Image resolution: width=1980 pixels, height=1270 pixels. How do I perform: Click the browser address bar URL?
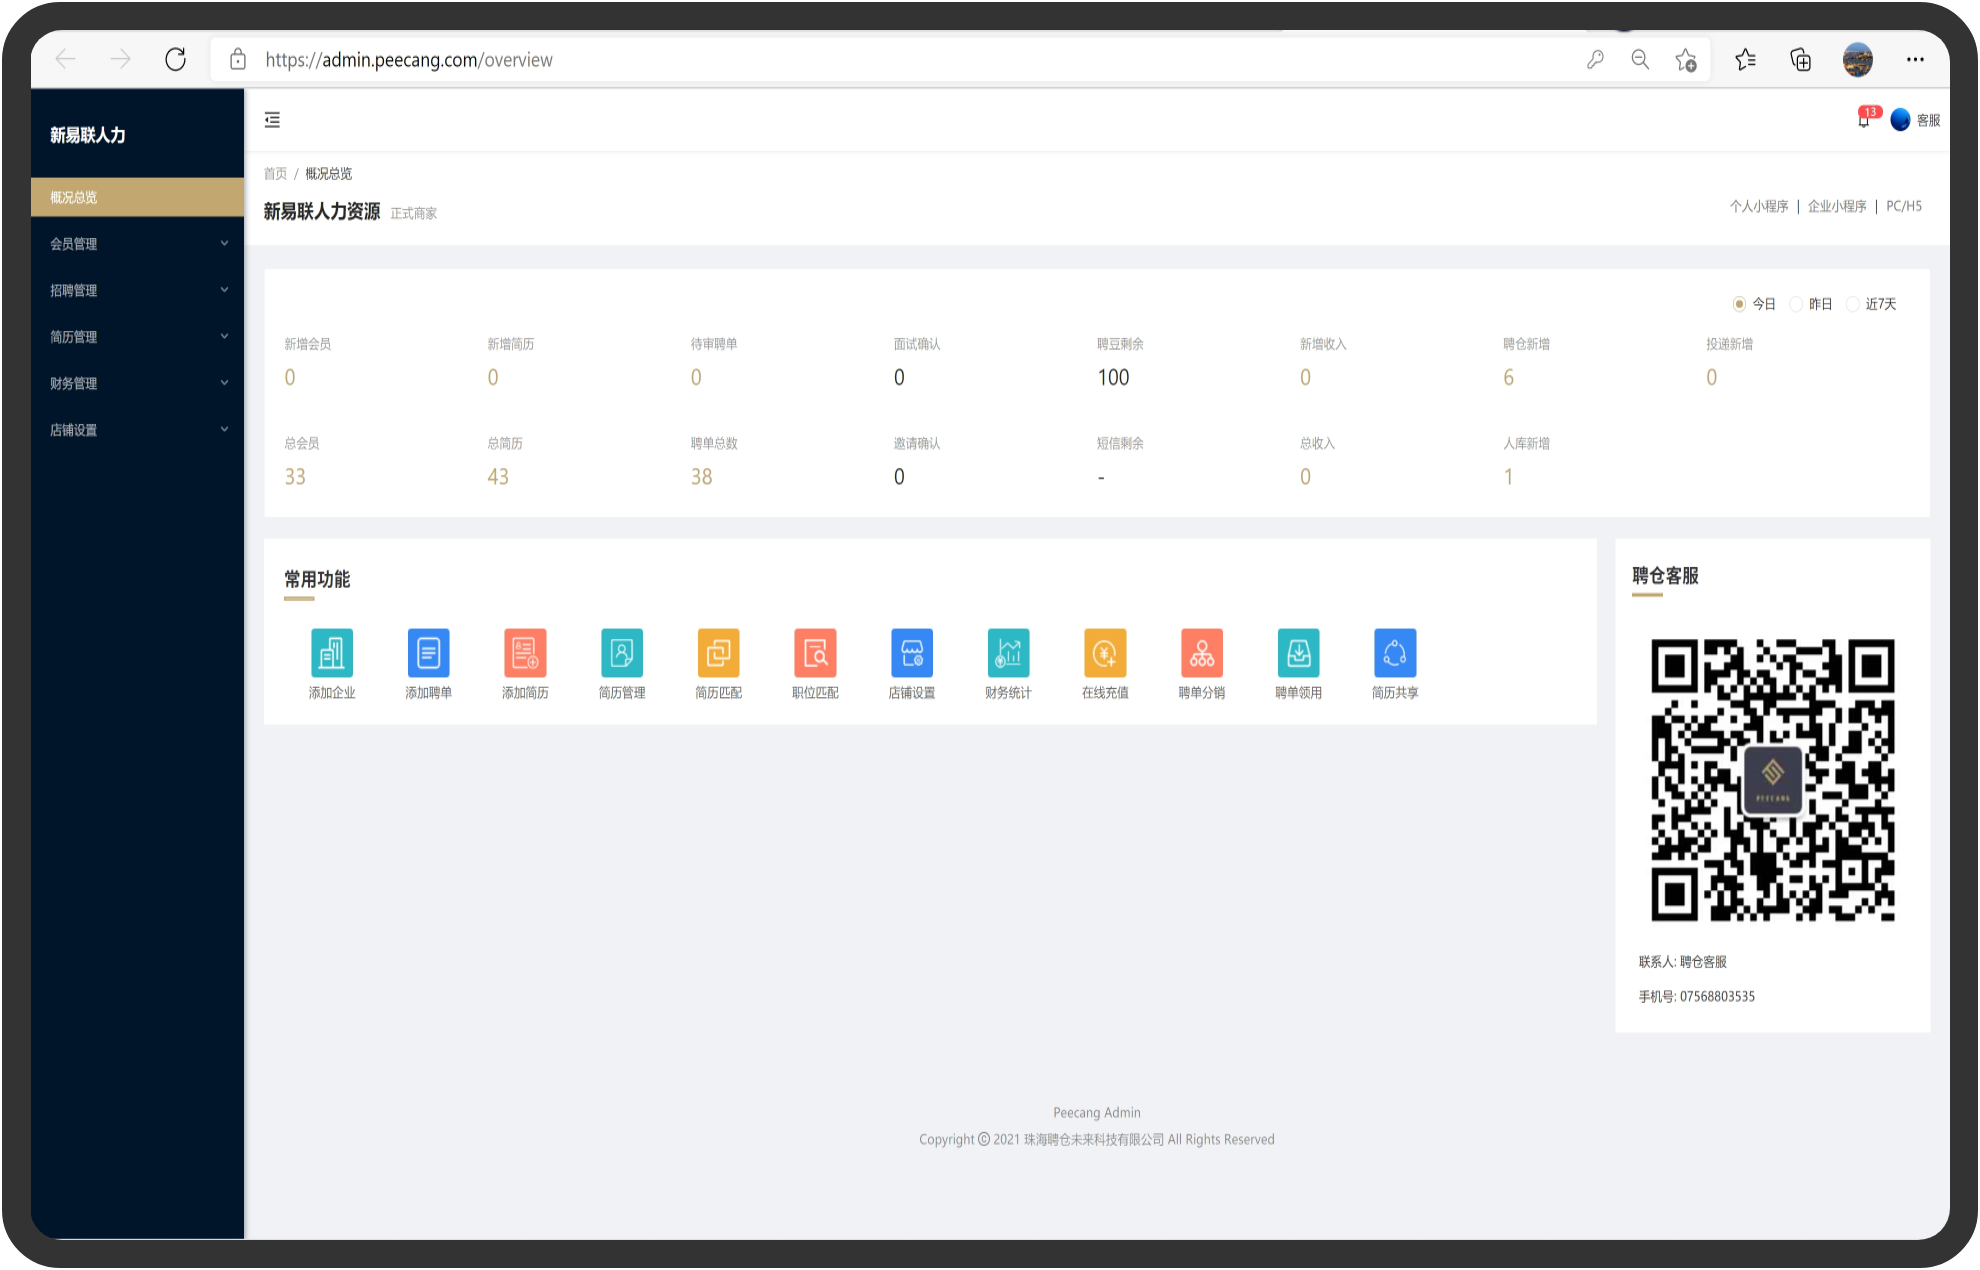(409, 60)
